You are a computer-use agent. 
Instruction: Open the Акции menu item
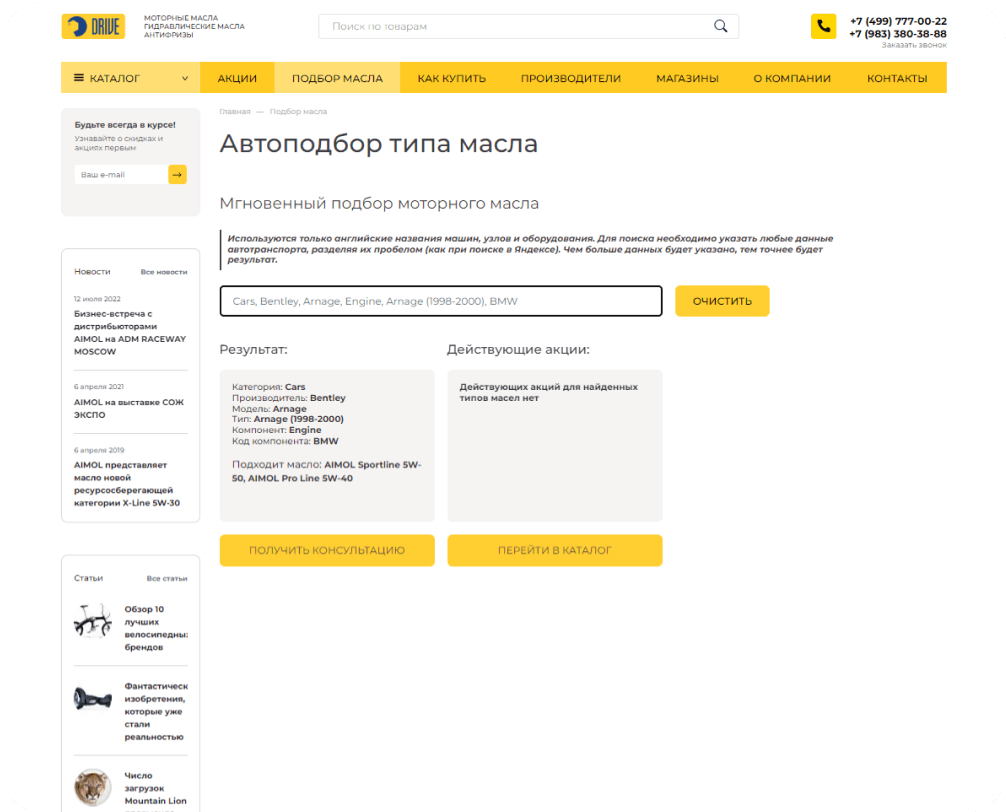click(x=237, y=78)
